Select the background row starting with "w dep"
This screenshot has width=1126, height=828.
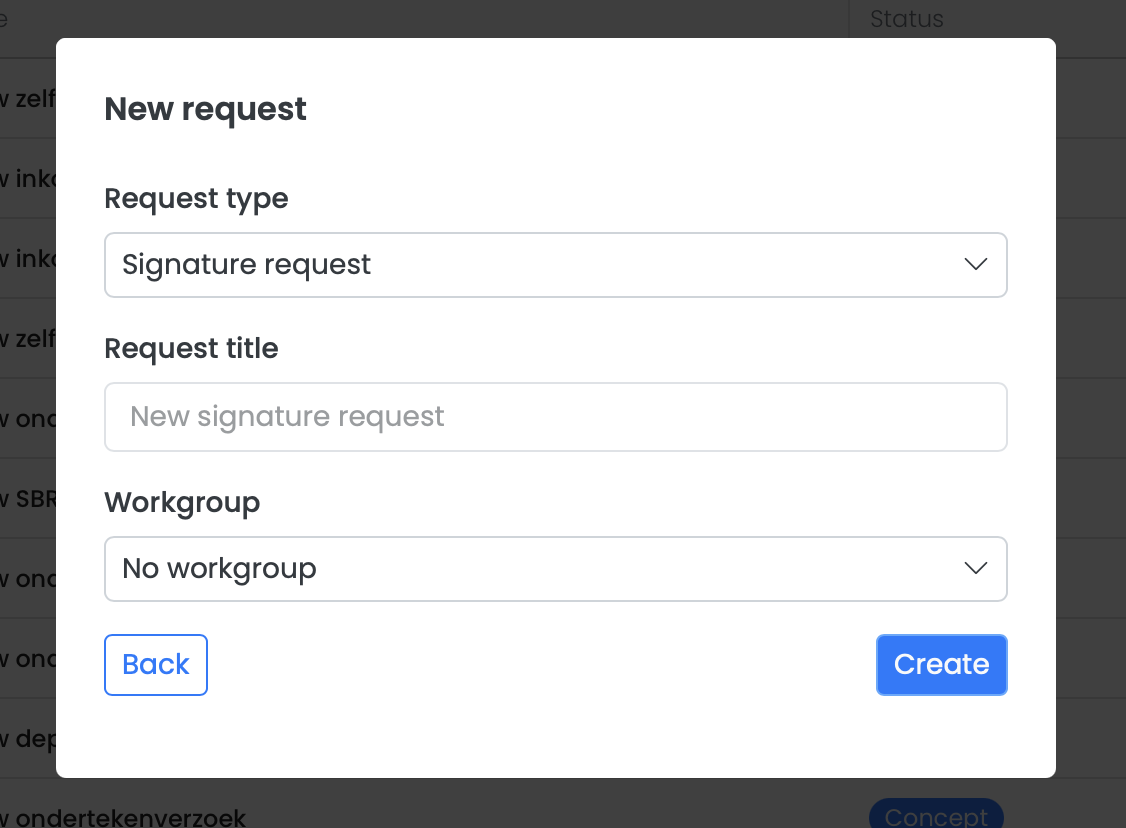[x=28, y=738]
